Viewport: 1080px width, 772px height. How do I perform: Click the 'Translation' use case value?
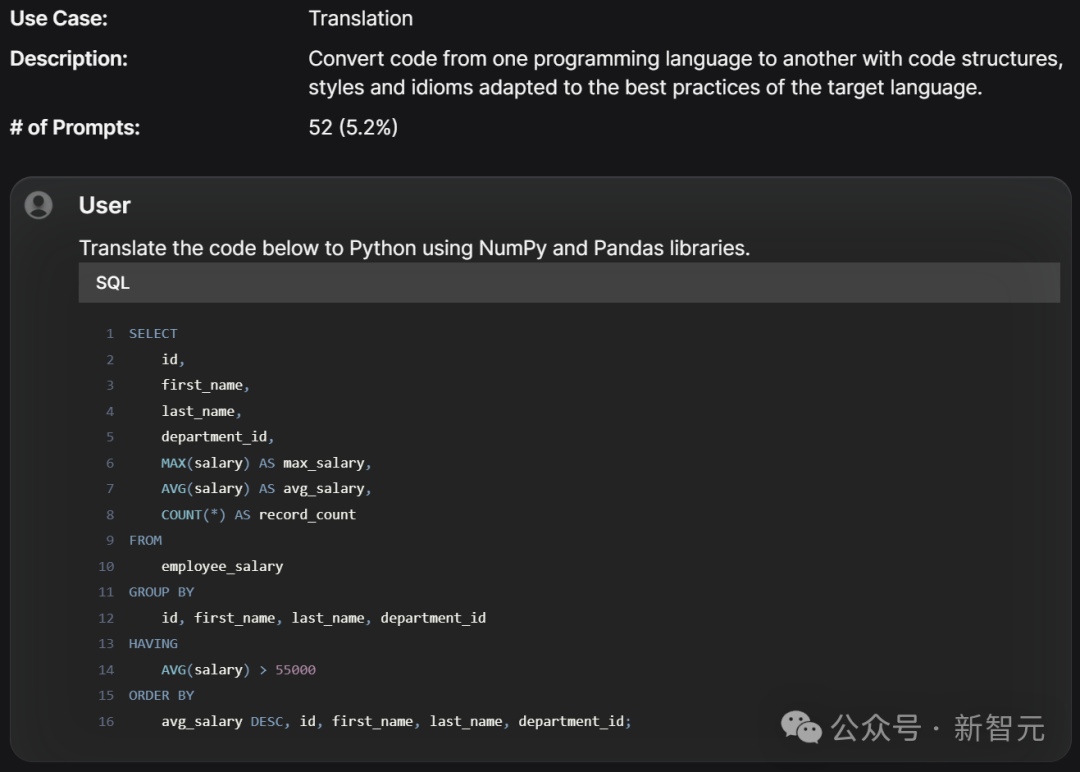(360, 19)
